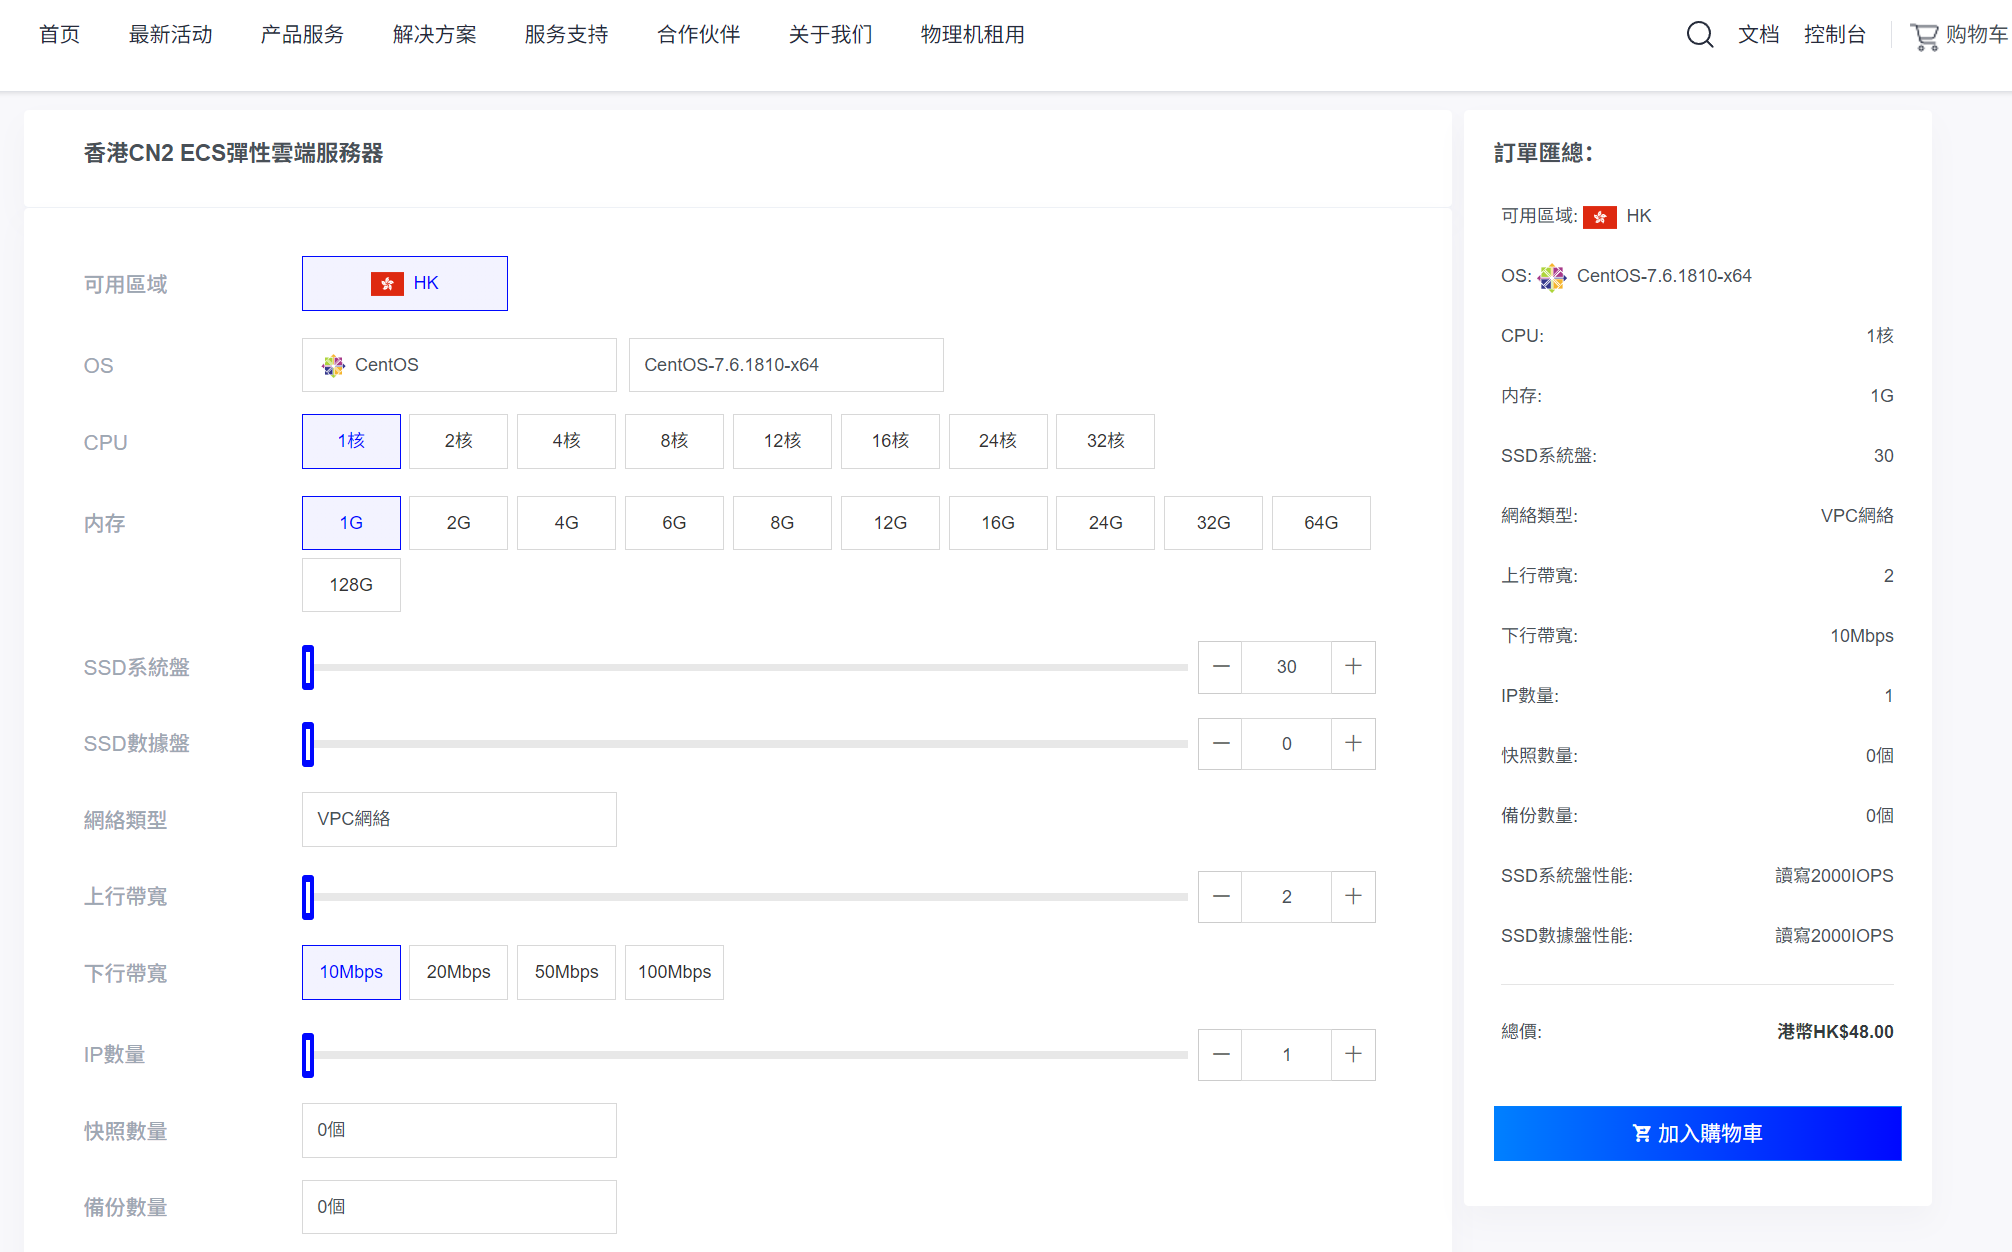The image size is (2012, 1252).
Task: Click 加入購物車 button
Action: pos(1697,1133)
